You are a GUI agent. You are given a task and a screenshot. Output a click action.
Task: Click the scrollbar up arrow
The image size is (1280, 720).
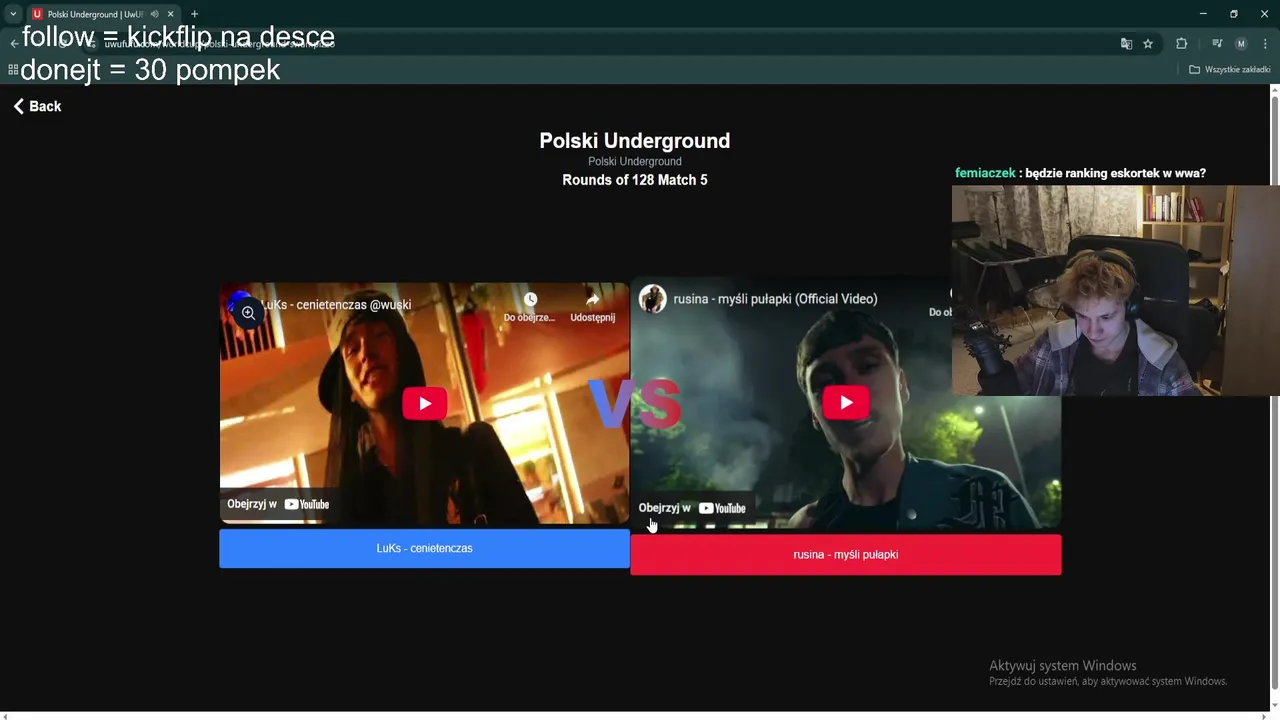[1274, 89]
